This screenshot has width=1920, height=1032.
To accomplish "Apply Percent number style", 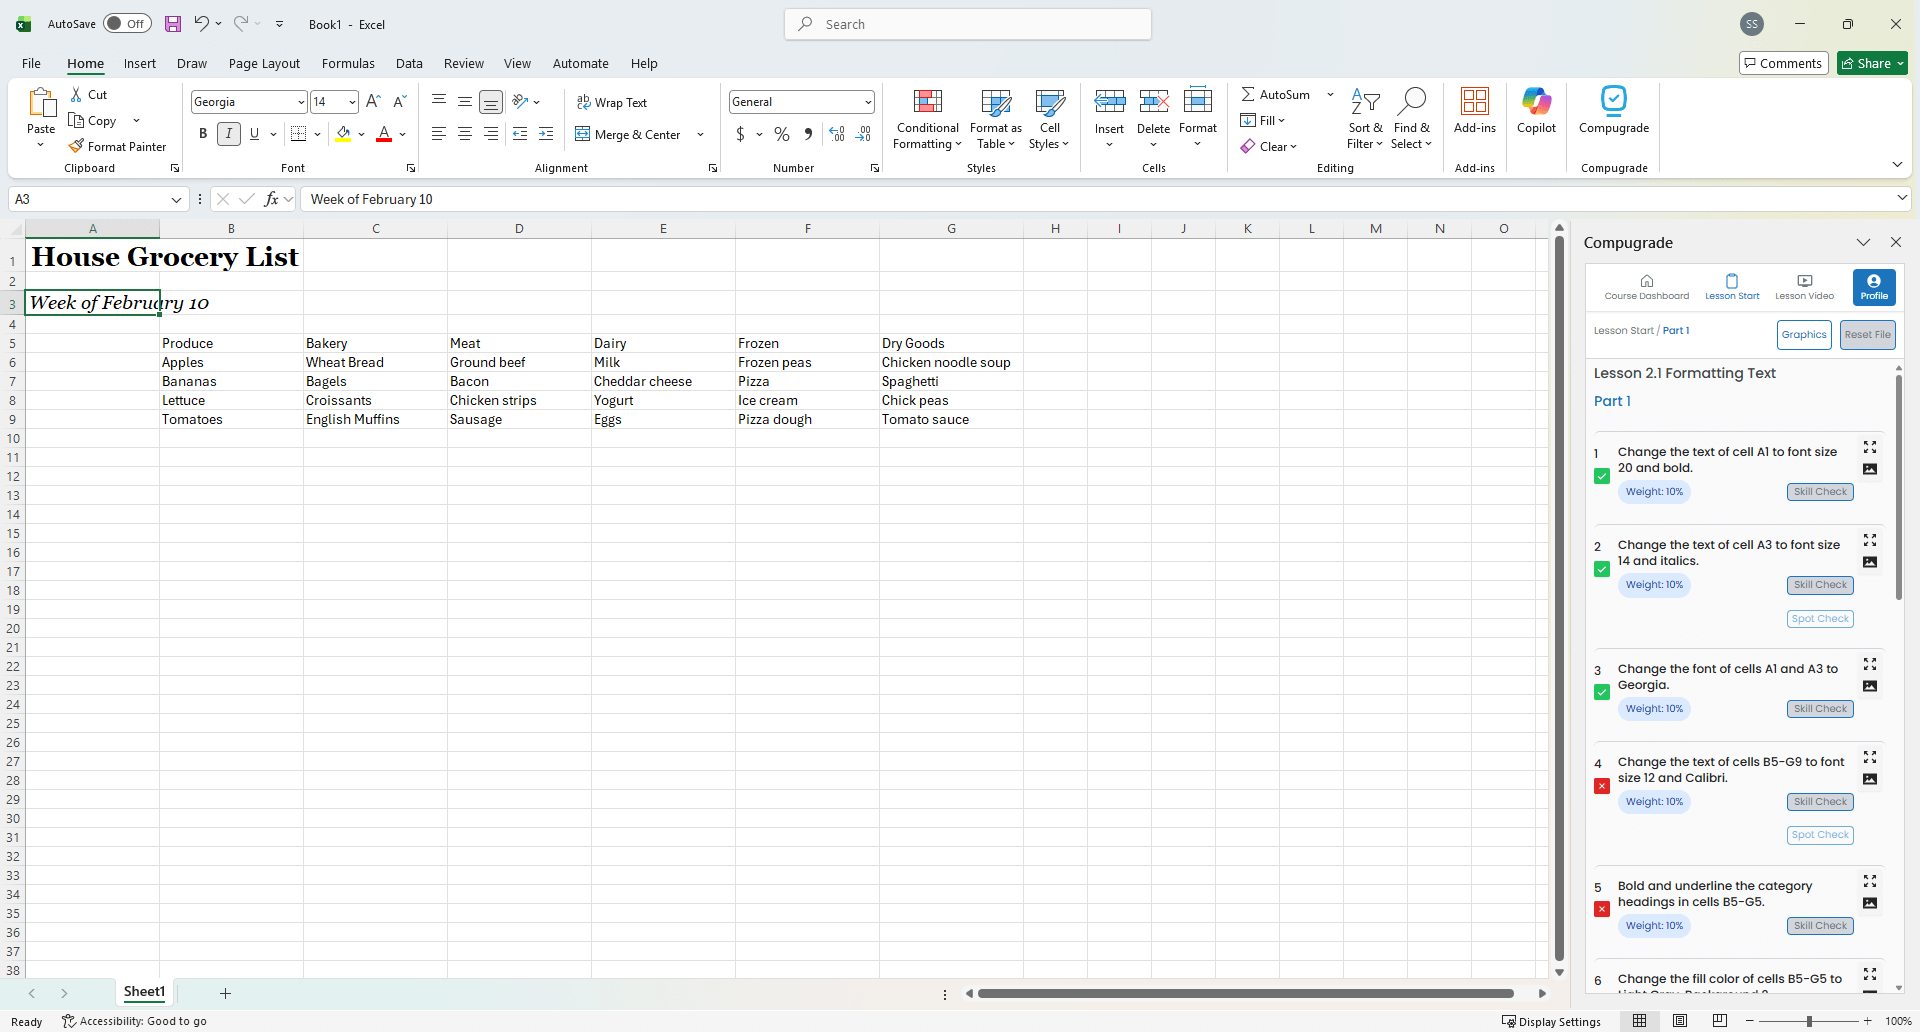I will click(782, 134).
